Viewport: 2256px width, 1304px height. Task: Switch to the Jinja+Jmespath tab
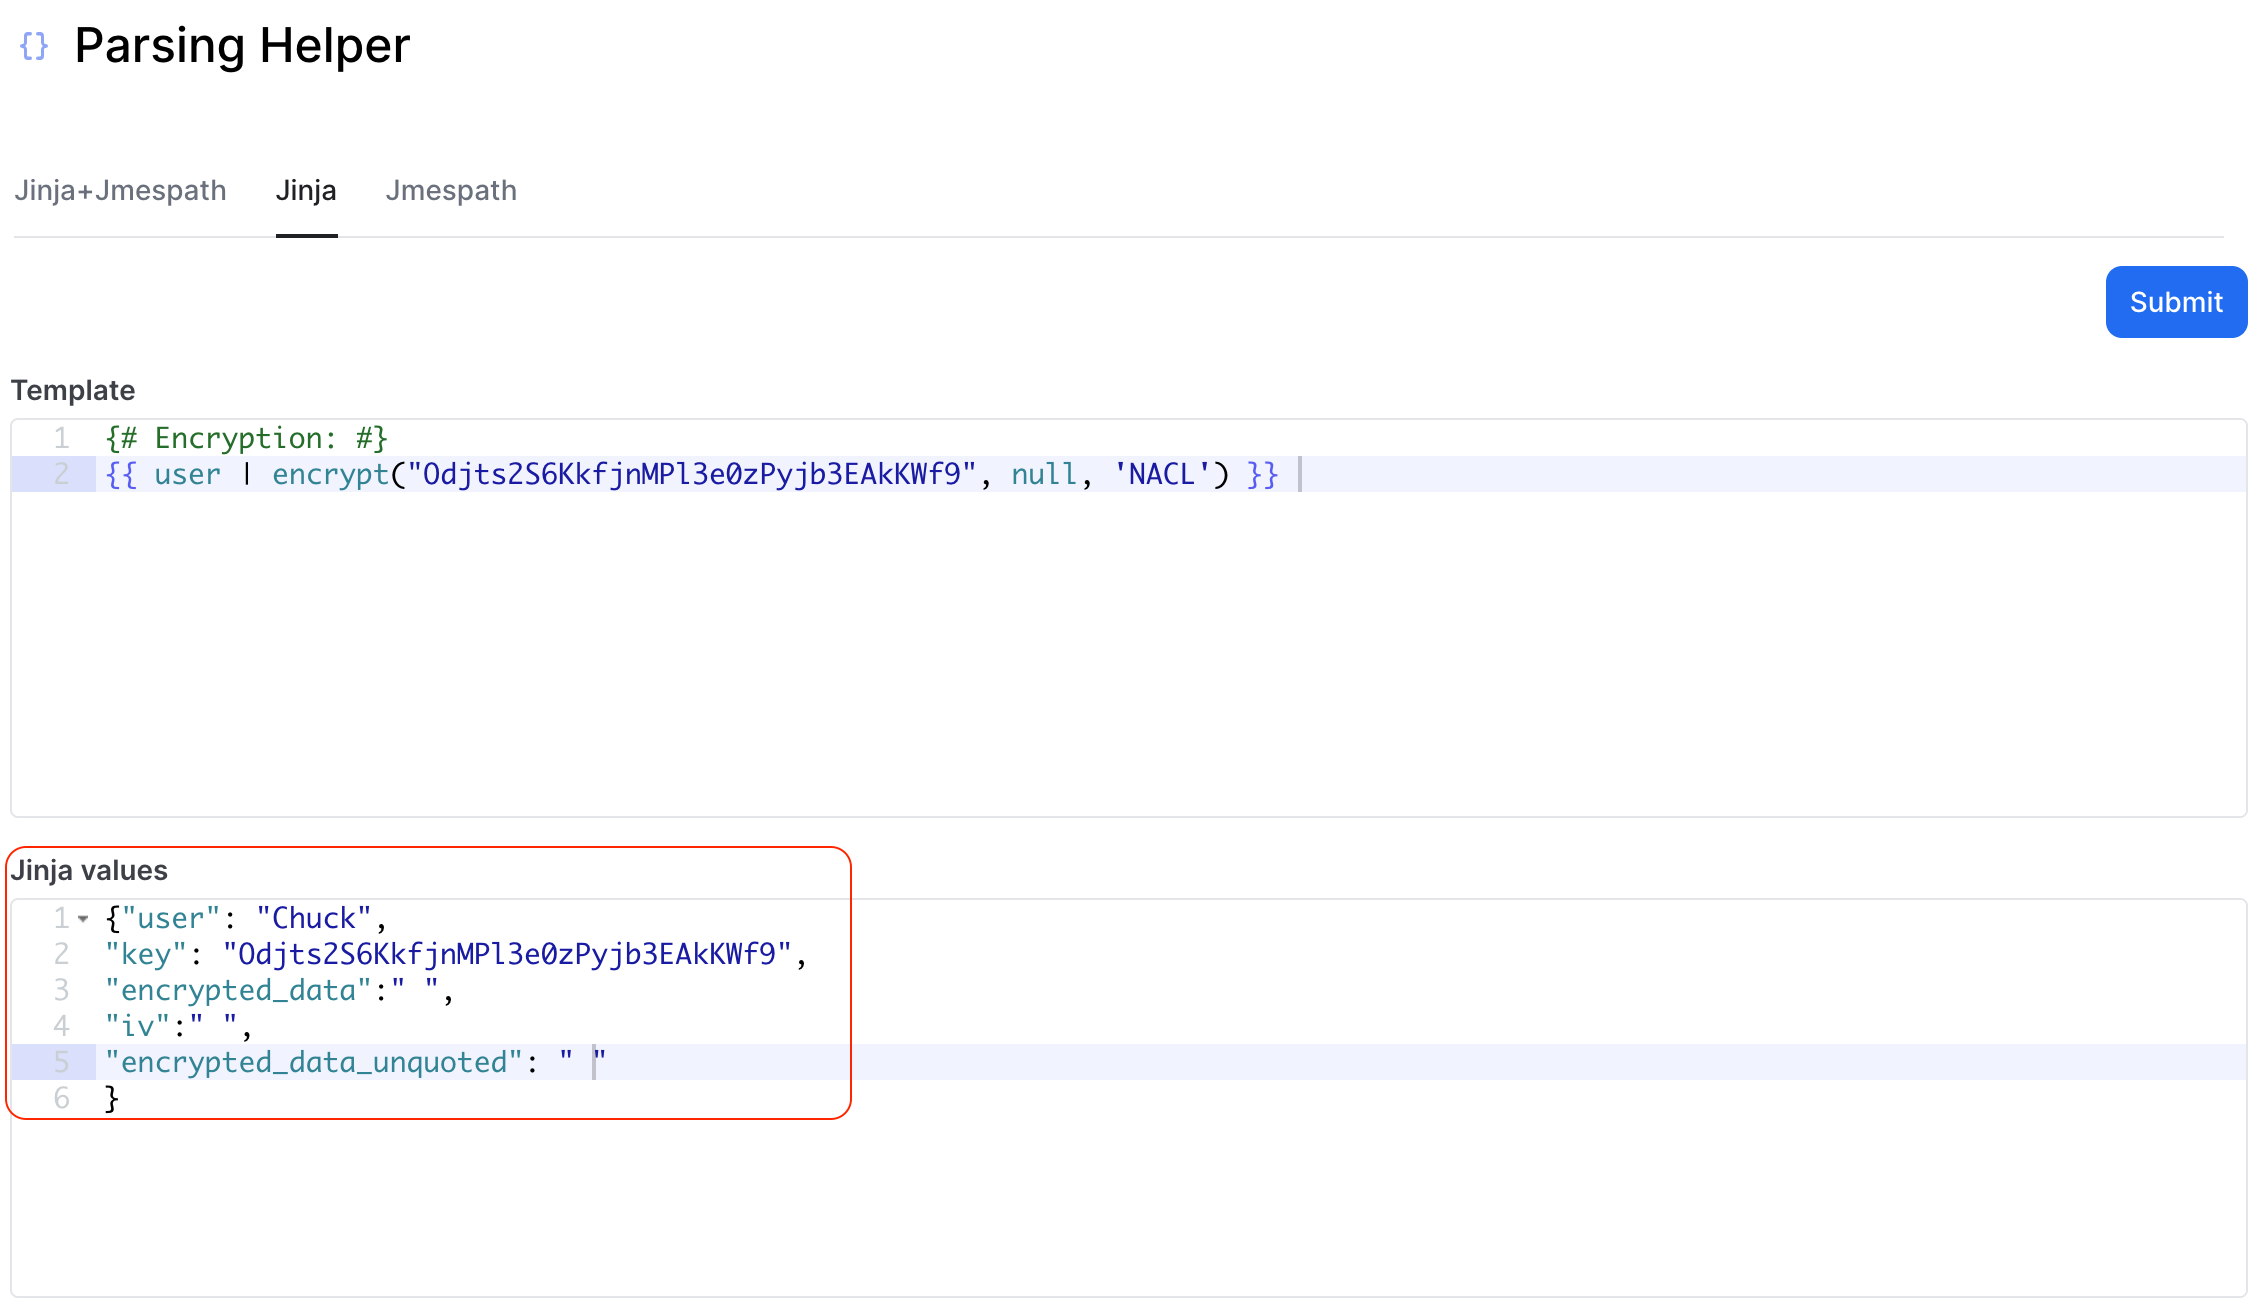pos(120,190)
